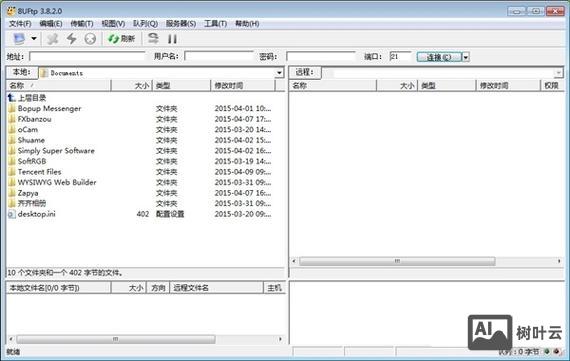Expand the local path Documents dropdown
The image size is (570, 361).
[x=279, y=73]
